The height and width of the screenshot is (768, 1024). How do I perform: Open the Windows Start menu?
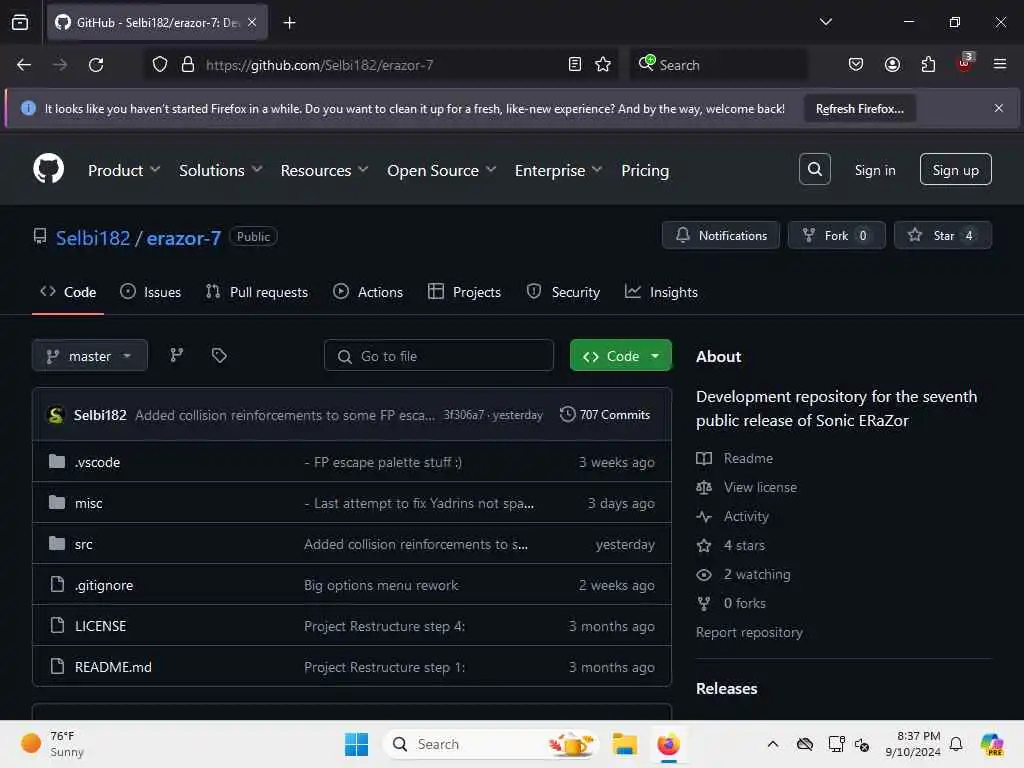pos(357,744)
